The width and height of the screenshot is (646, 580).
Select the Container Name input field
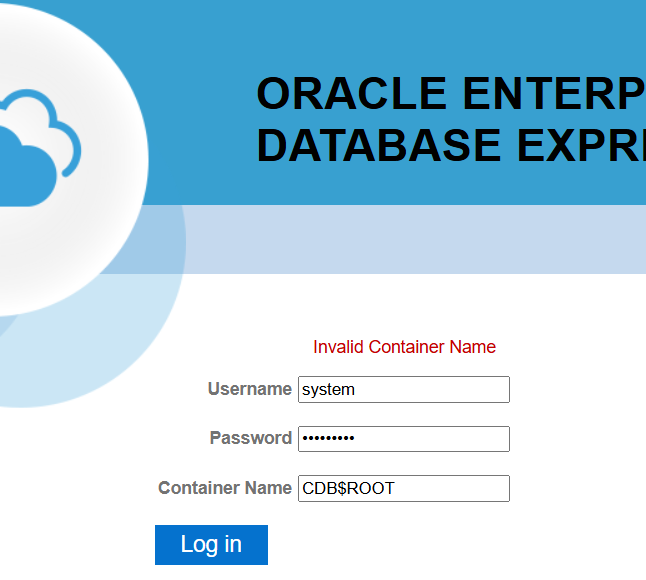pyautogui.click(x=404, y=489)
